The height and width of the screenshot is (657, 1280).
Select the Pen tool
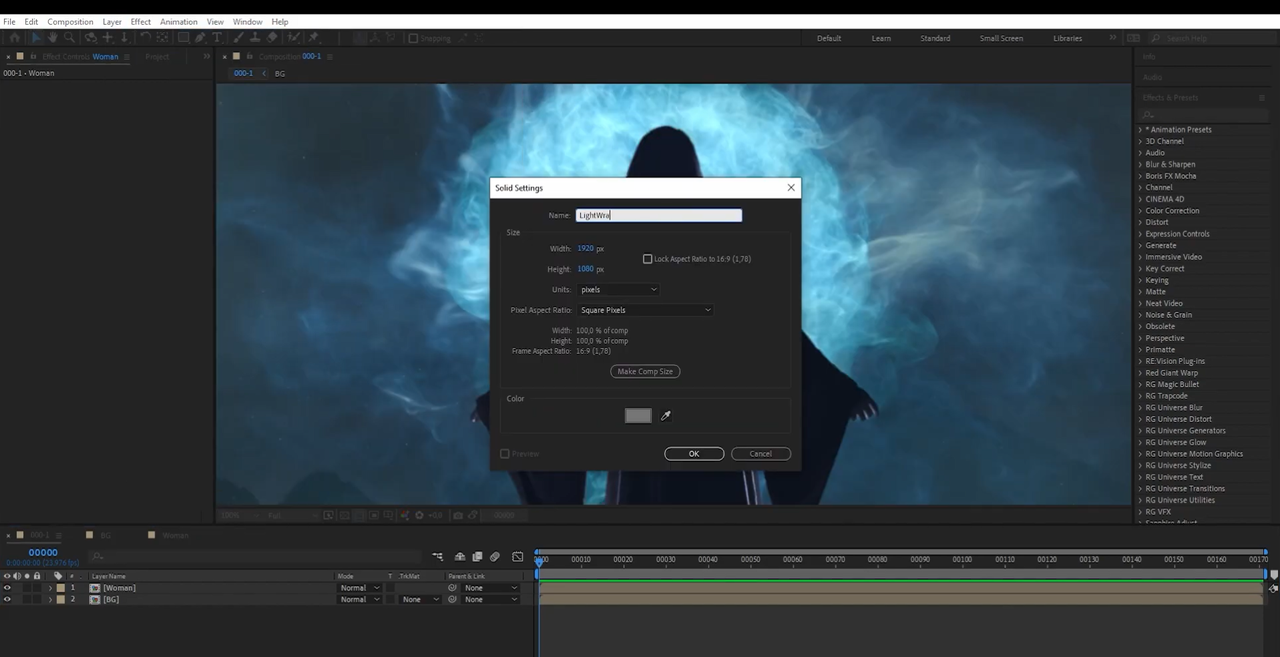pos(200,38)
